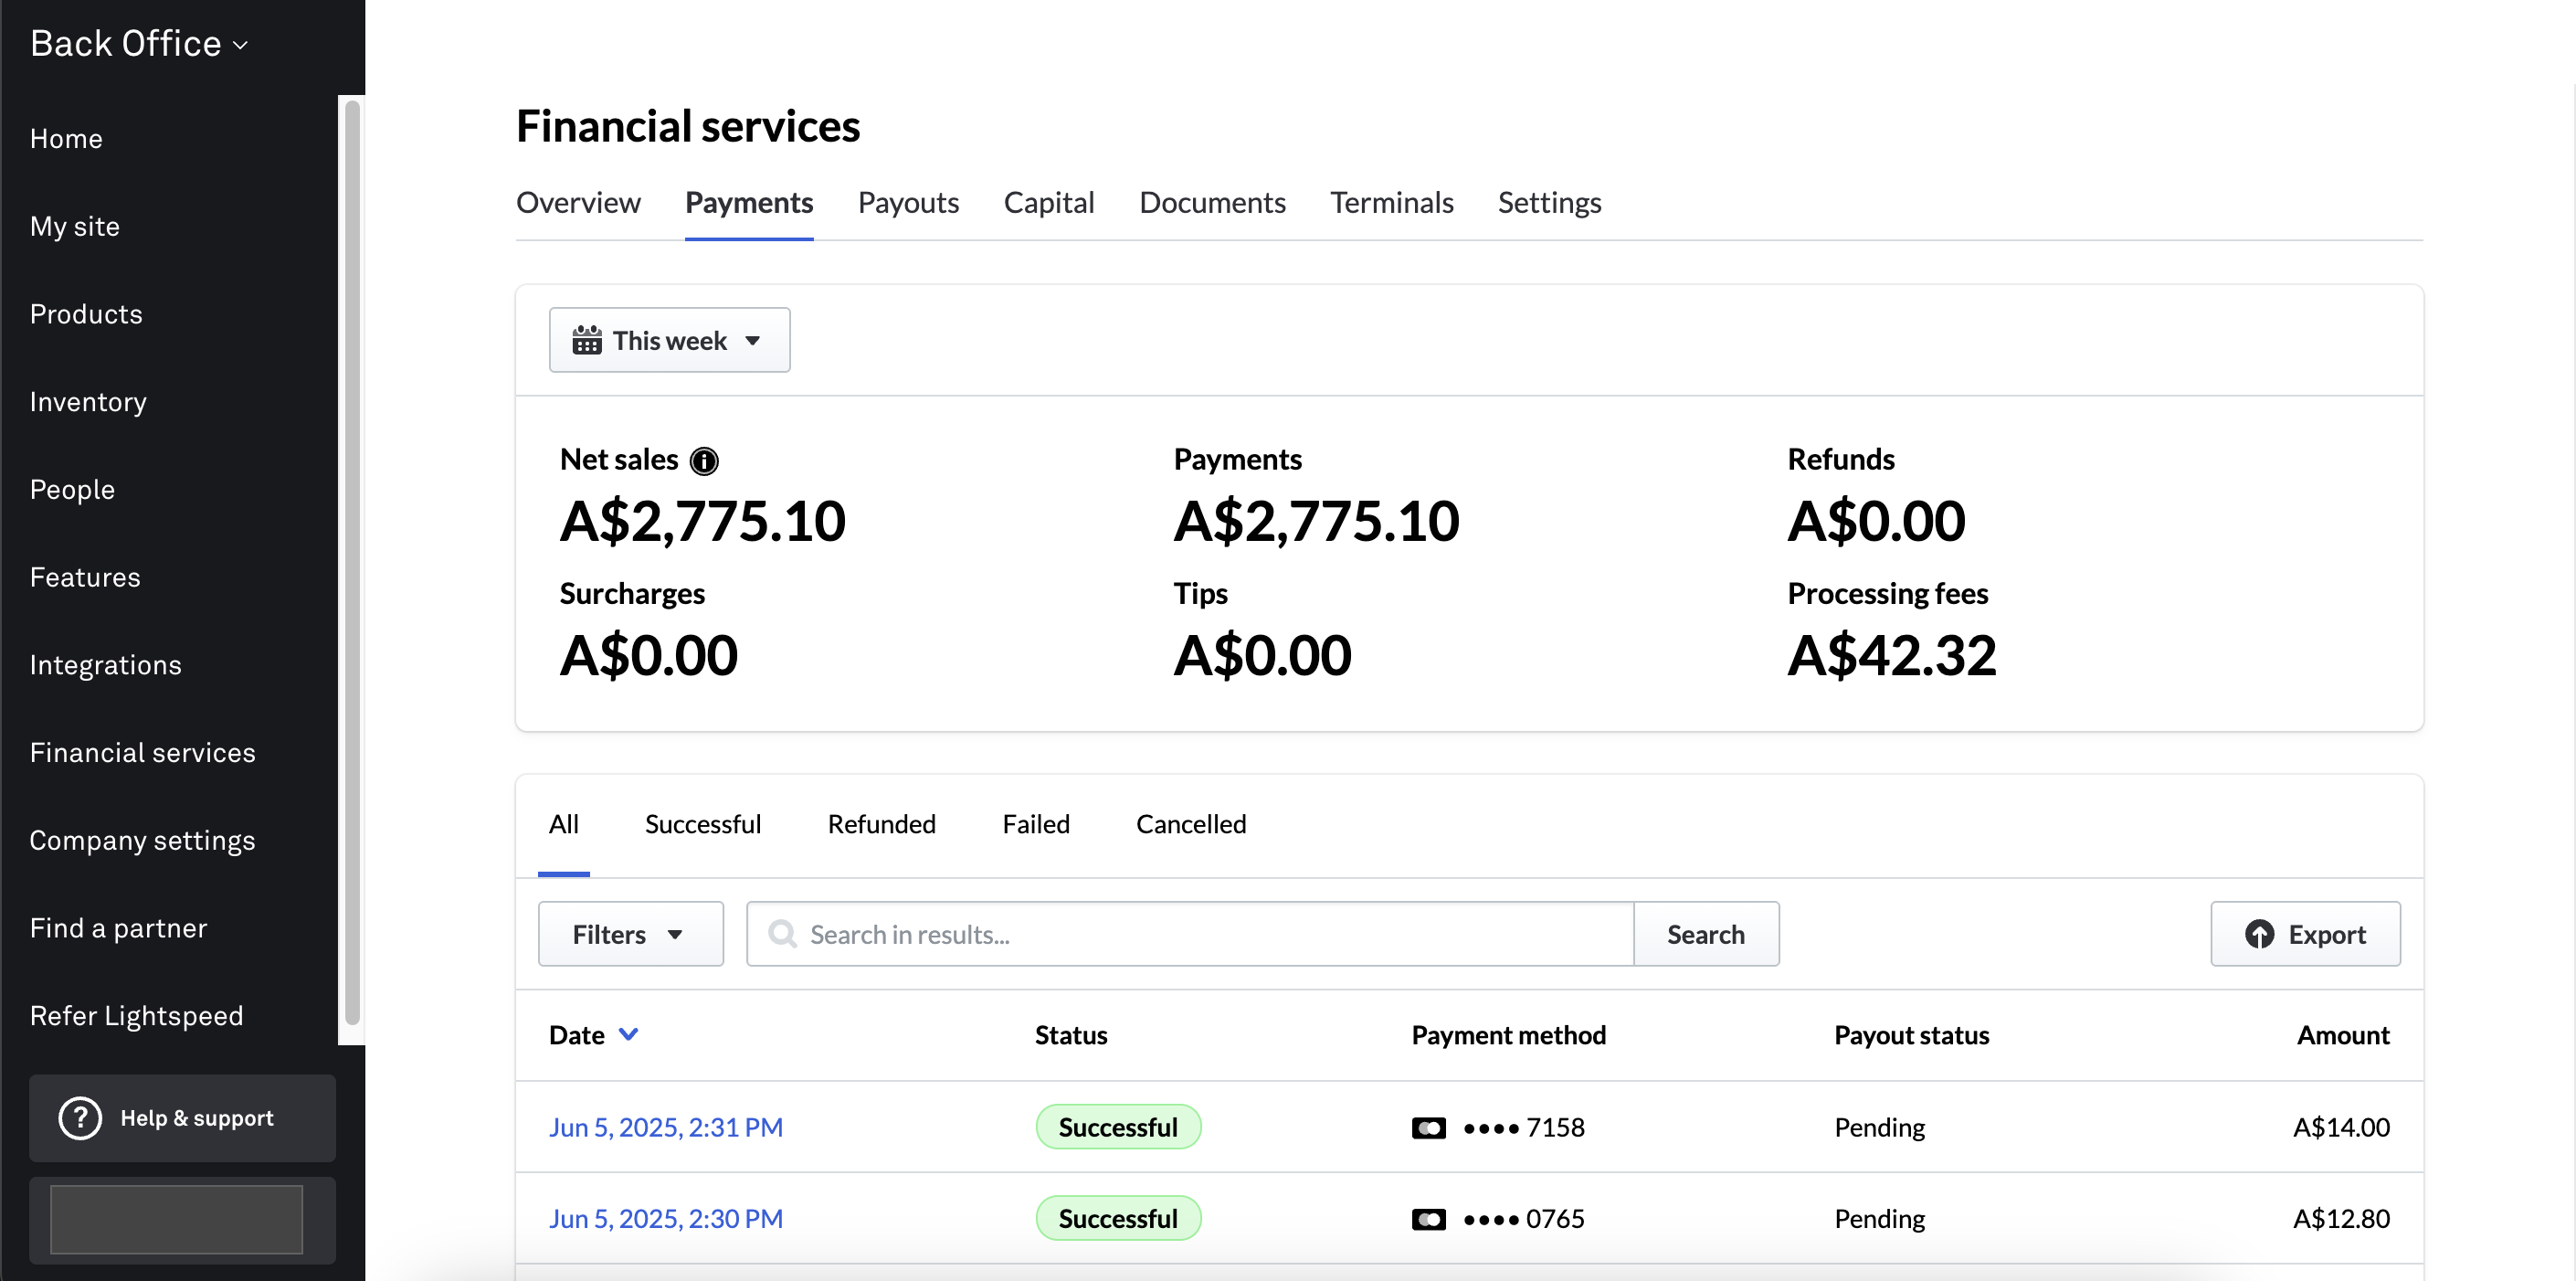The width and height of the screenshot is (2576, 1281).
Task: Click Successful badge for 2:31 PM payment
Action: tap(1118, 1128)
